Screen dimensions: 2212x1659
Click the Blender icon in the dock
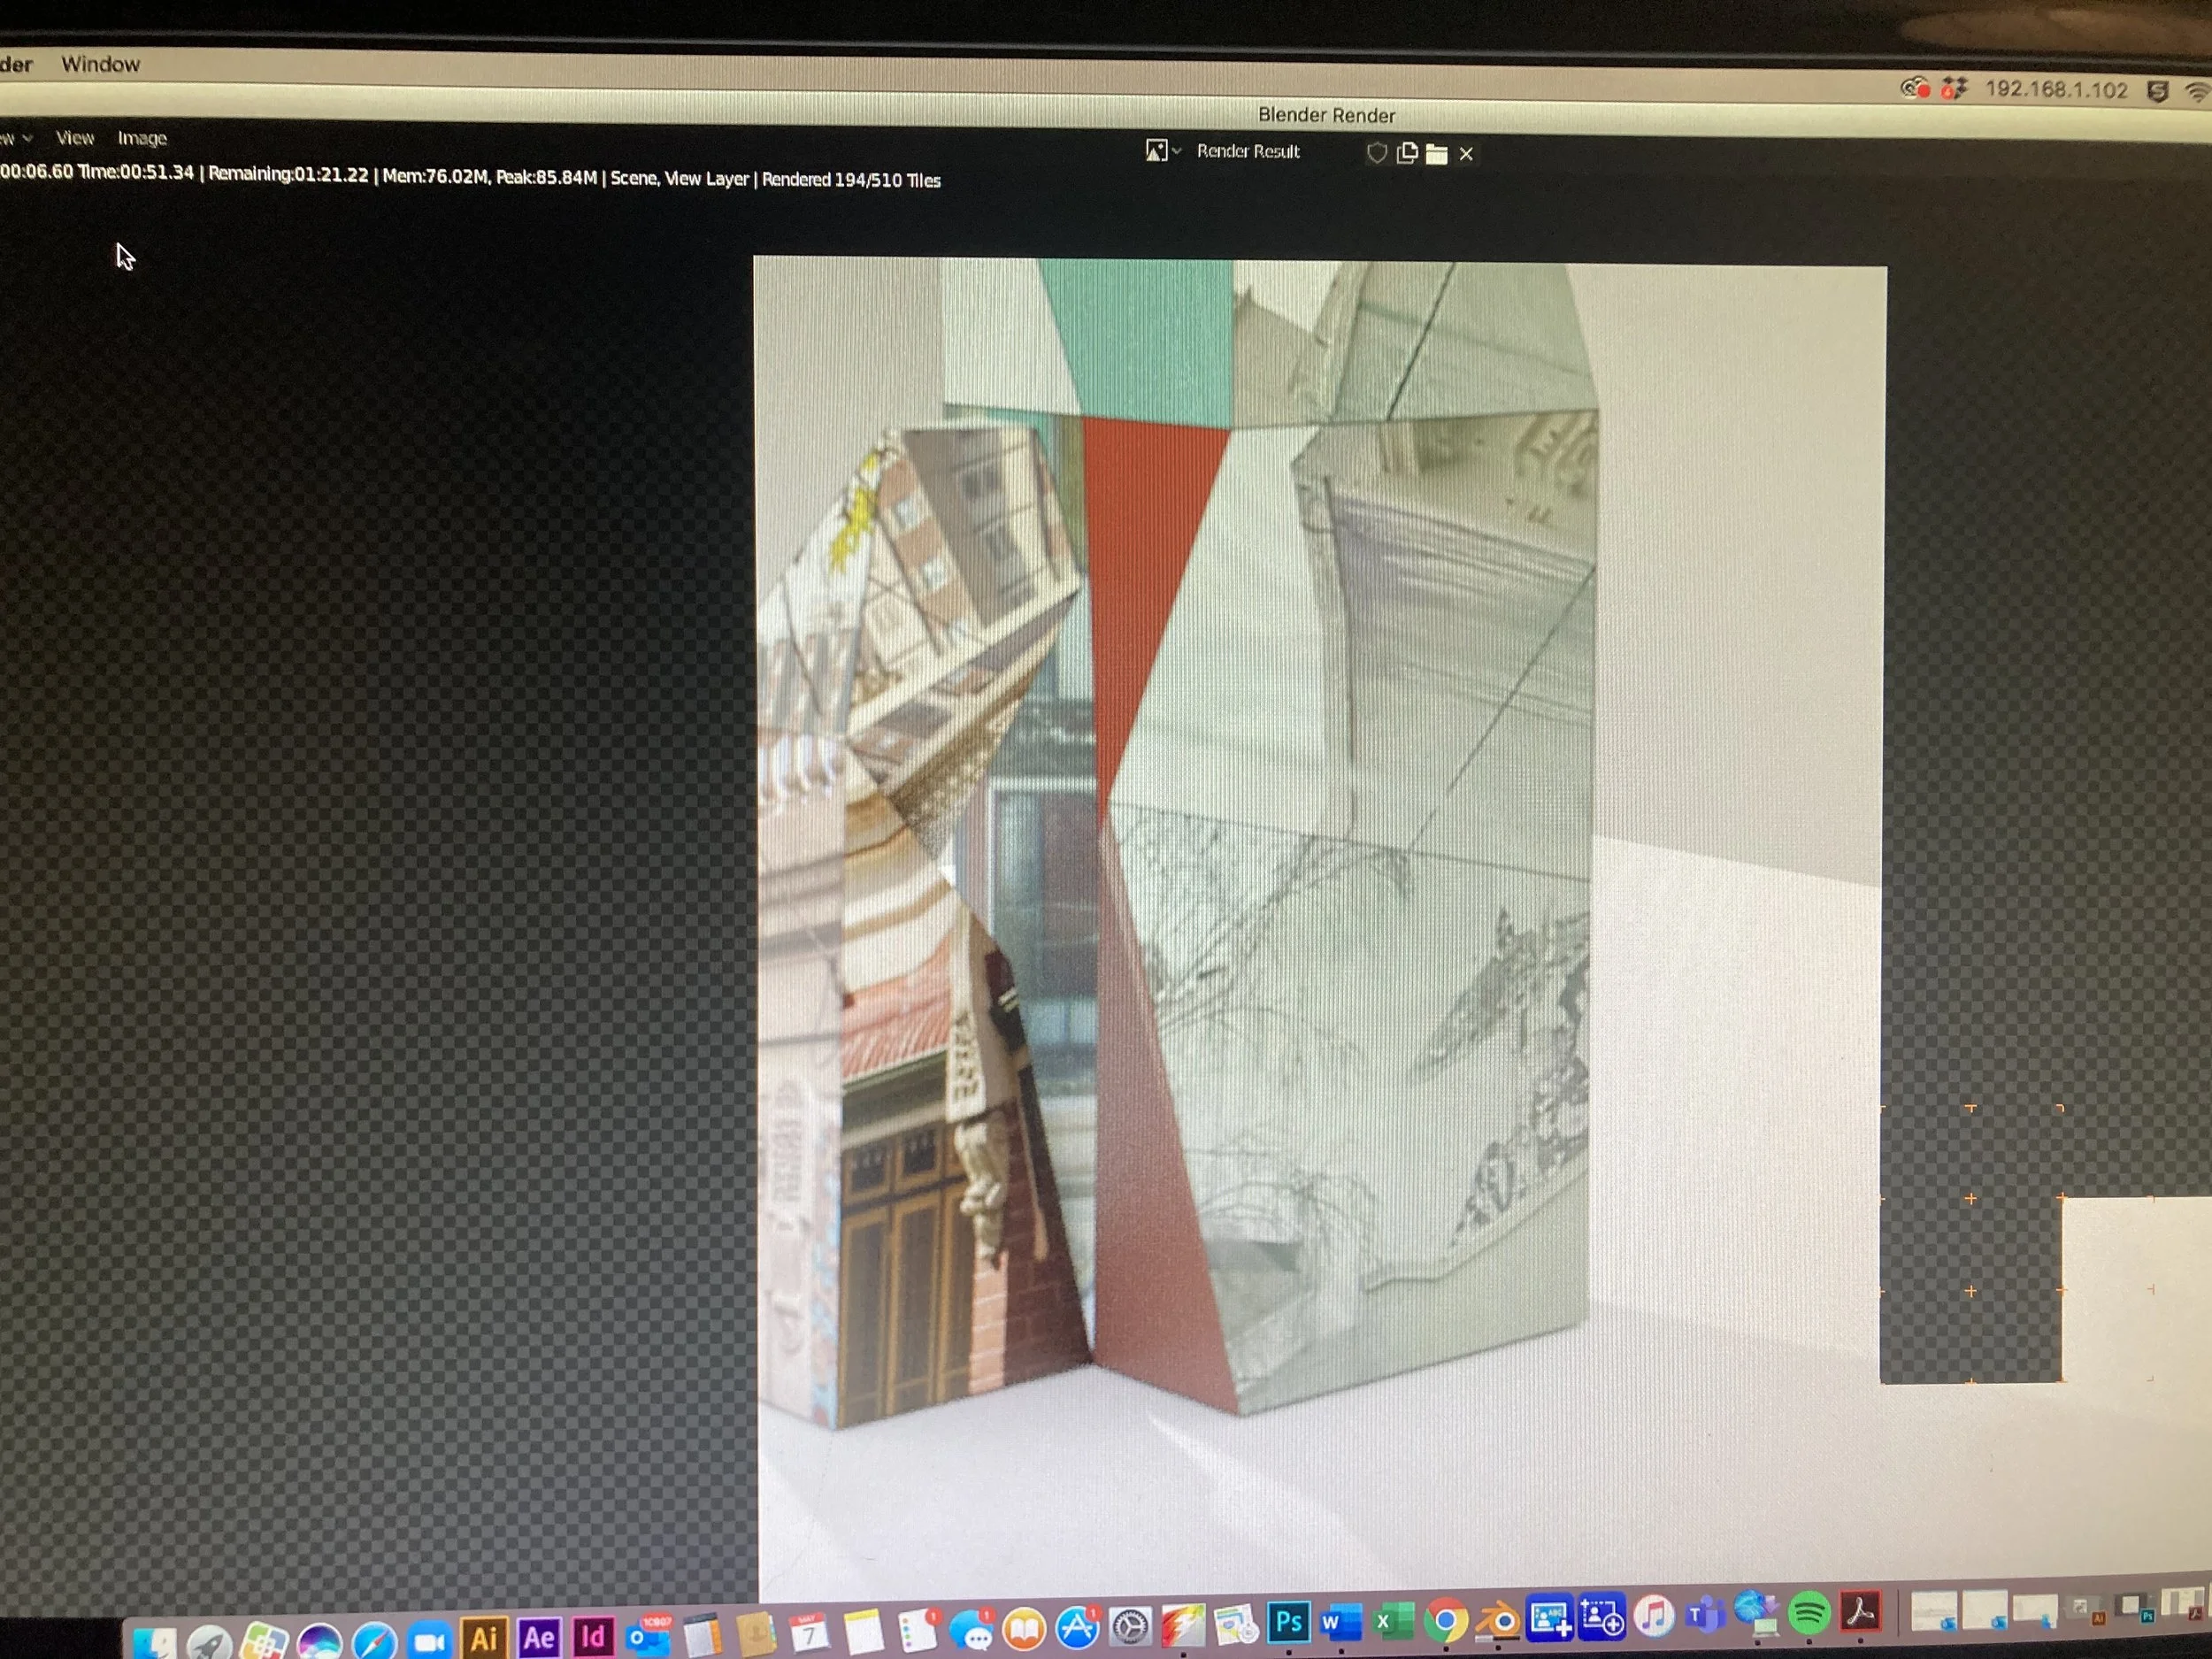point(1497,1619)
